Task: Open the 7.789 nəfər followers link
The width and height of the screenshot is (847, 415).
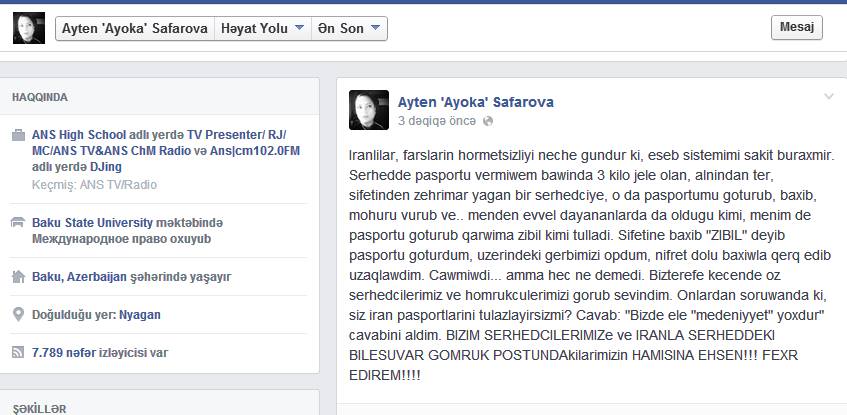Action: click(x=64, y=353)
